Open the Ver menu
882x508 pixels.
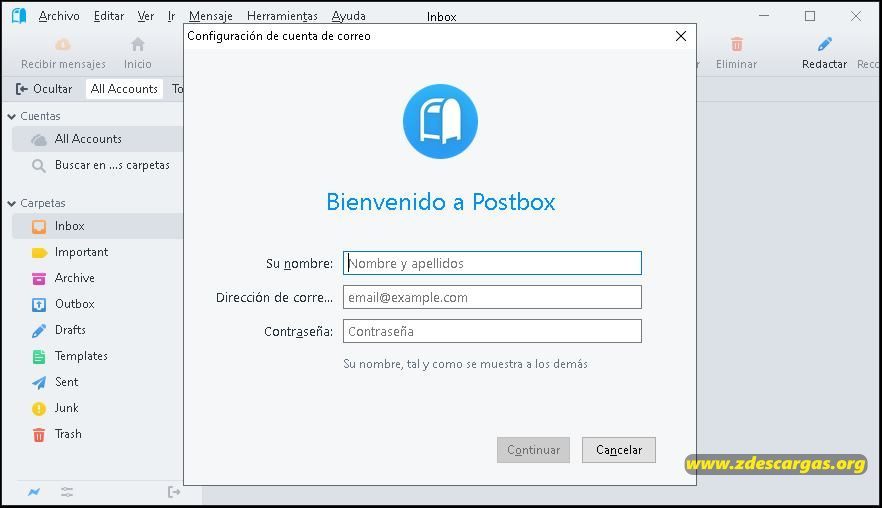point(146,16)
